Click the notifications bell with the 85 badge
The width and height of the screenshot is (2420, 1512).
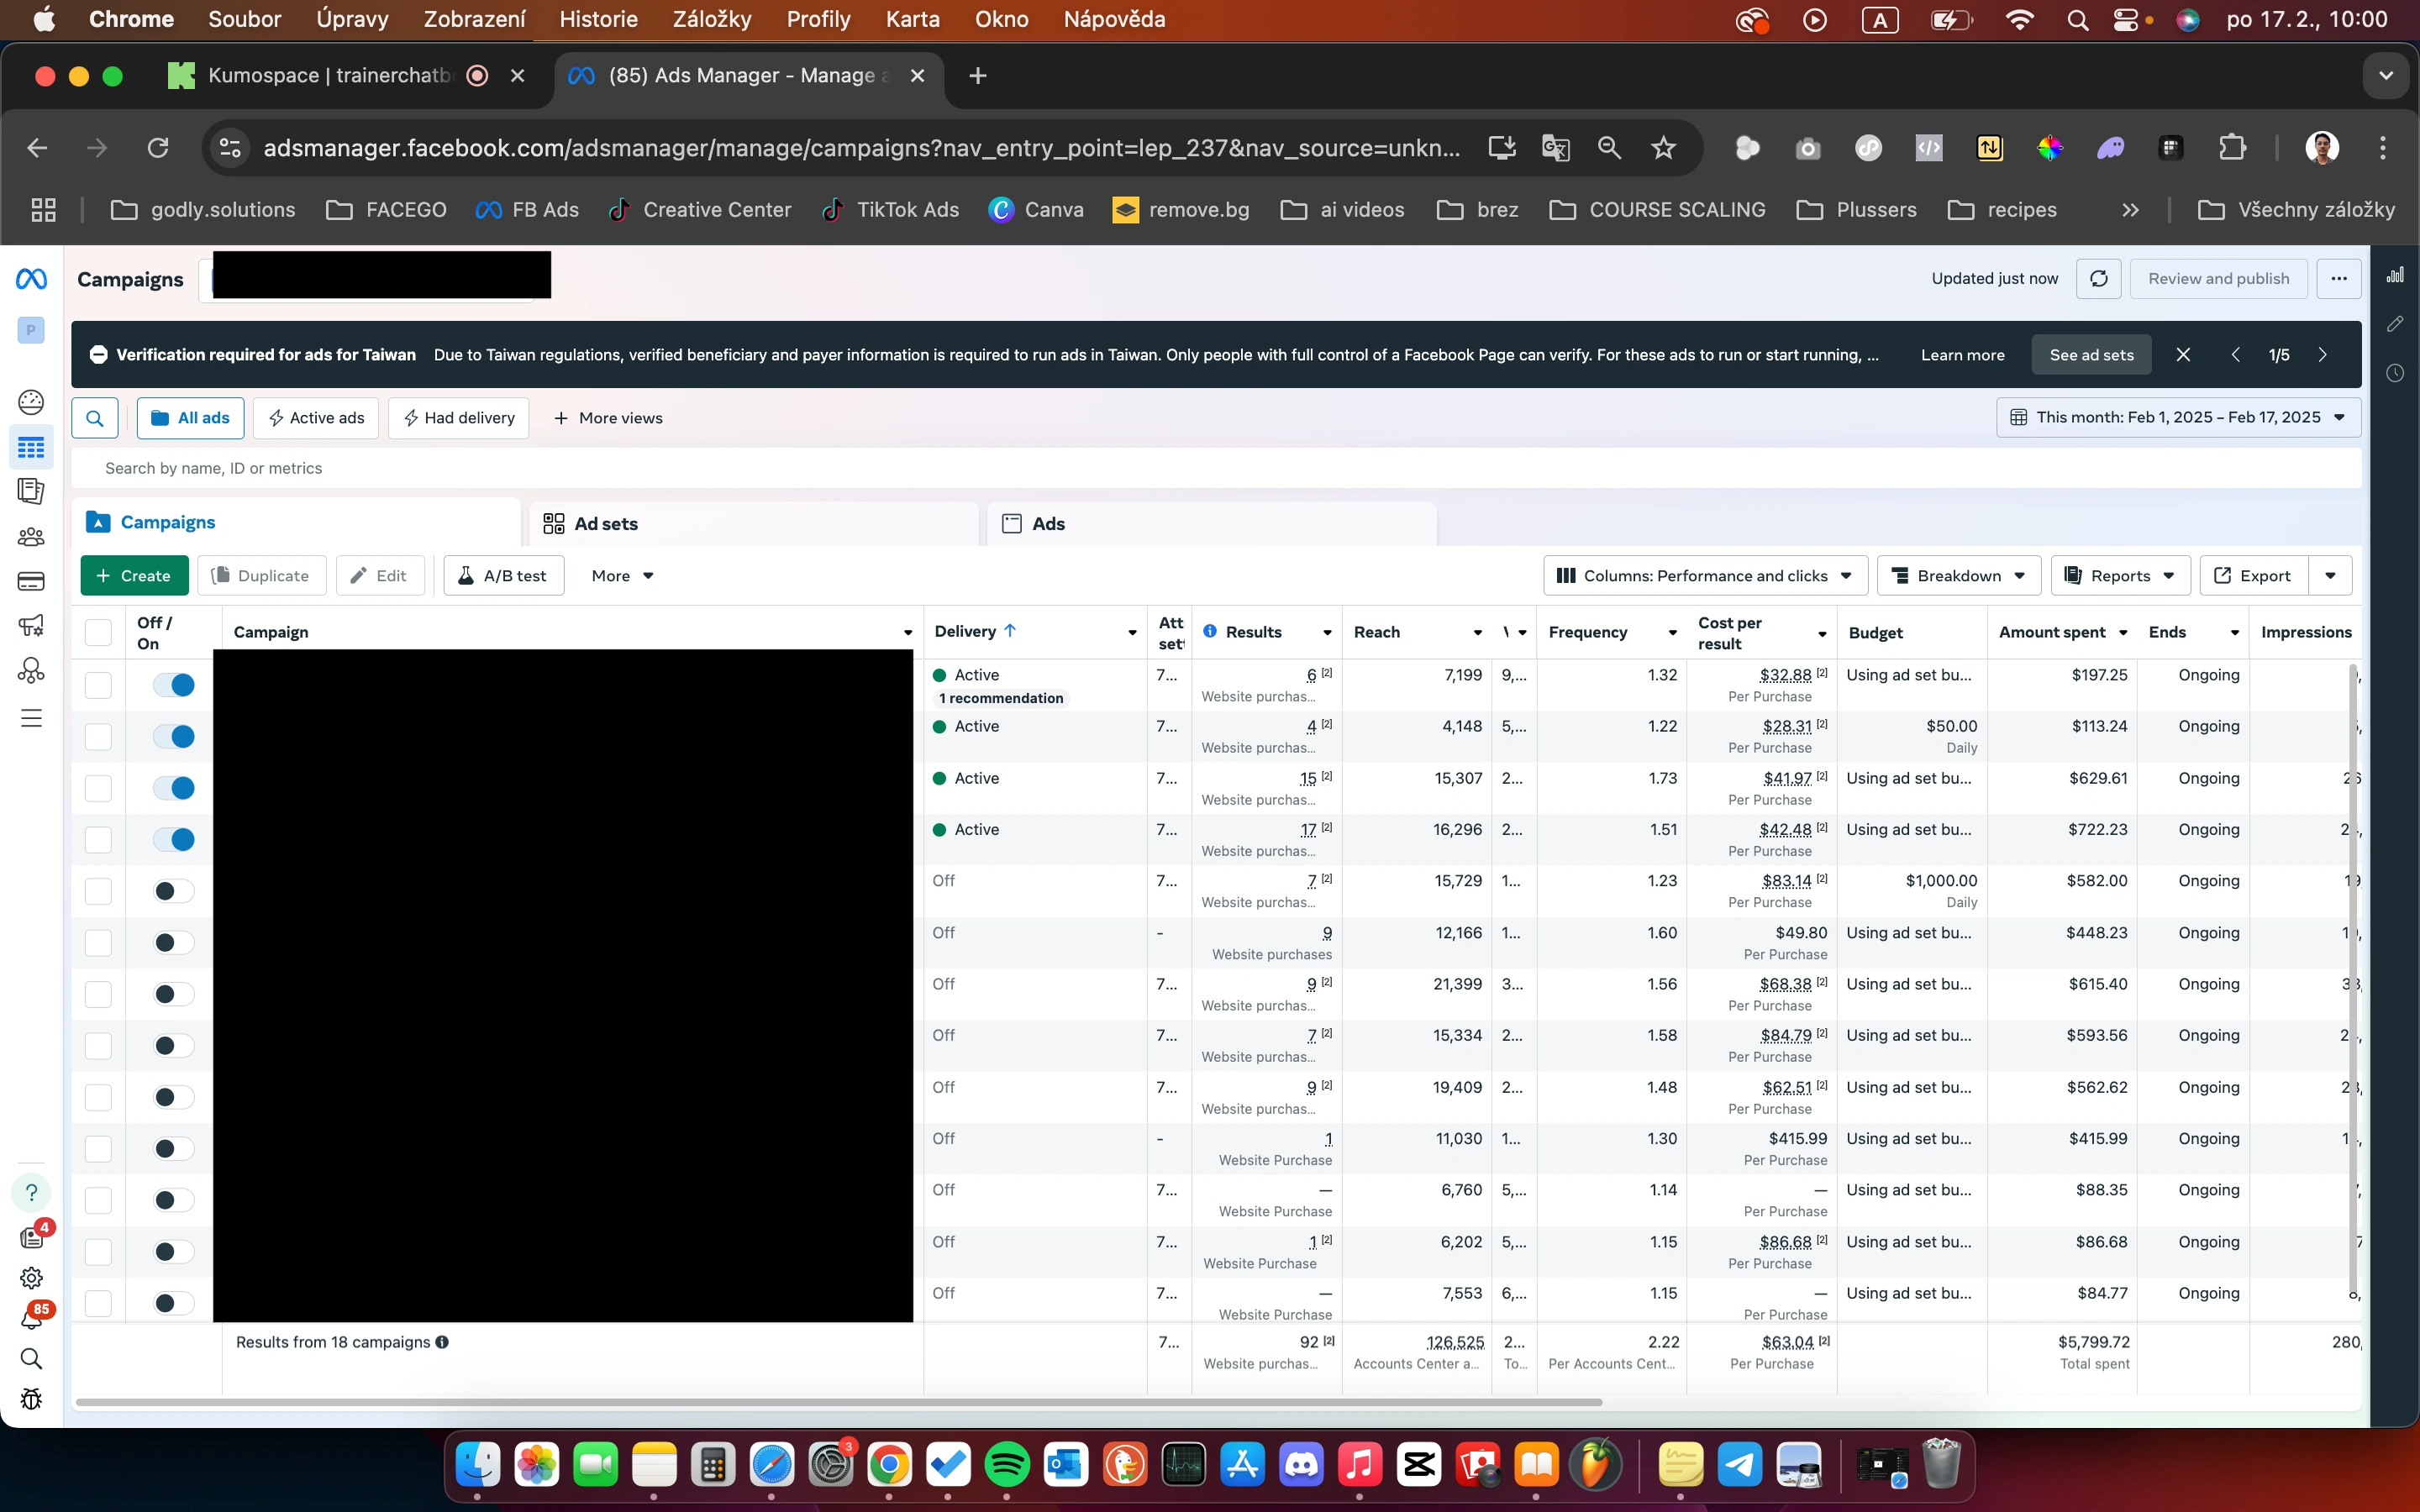(x=31, y=1319)
